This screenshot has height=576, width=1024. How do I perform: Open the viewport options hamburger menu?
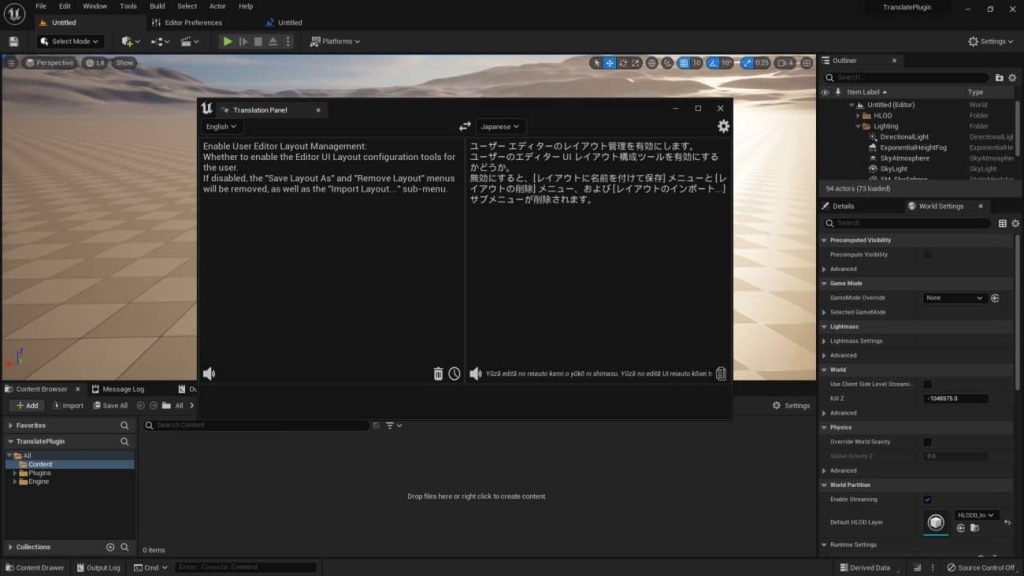pos(11,63)
